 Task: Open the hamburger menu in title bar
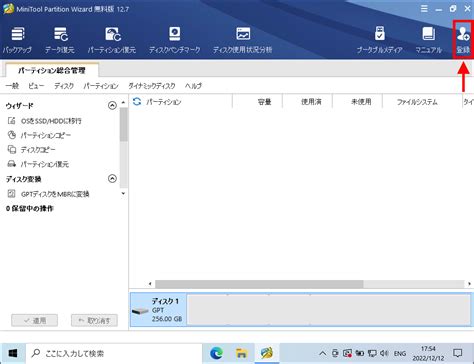point(424,9)
